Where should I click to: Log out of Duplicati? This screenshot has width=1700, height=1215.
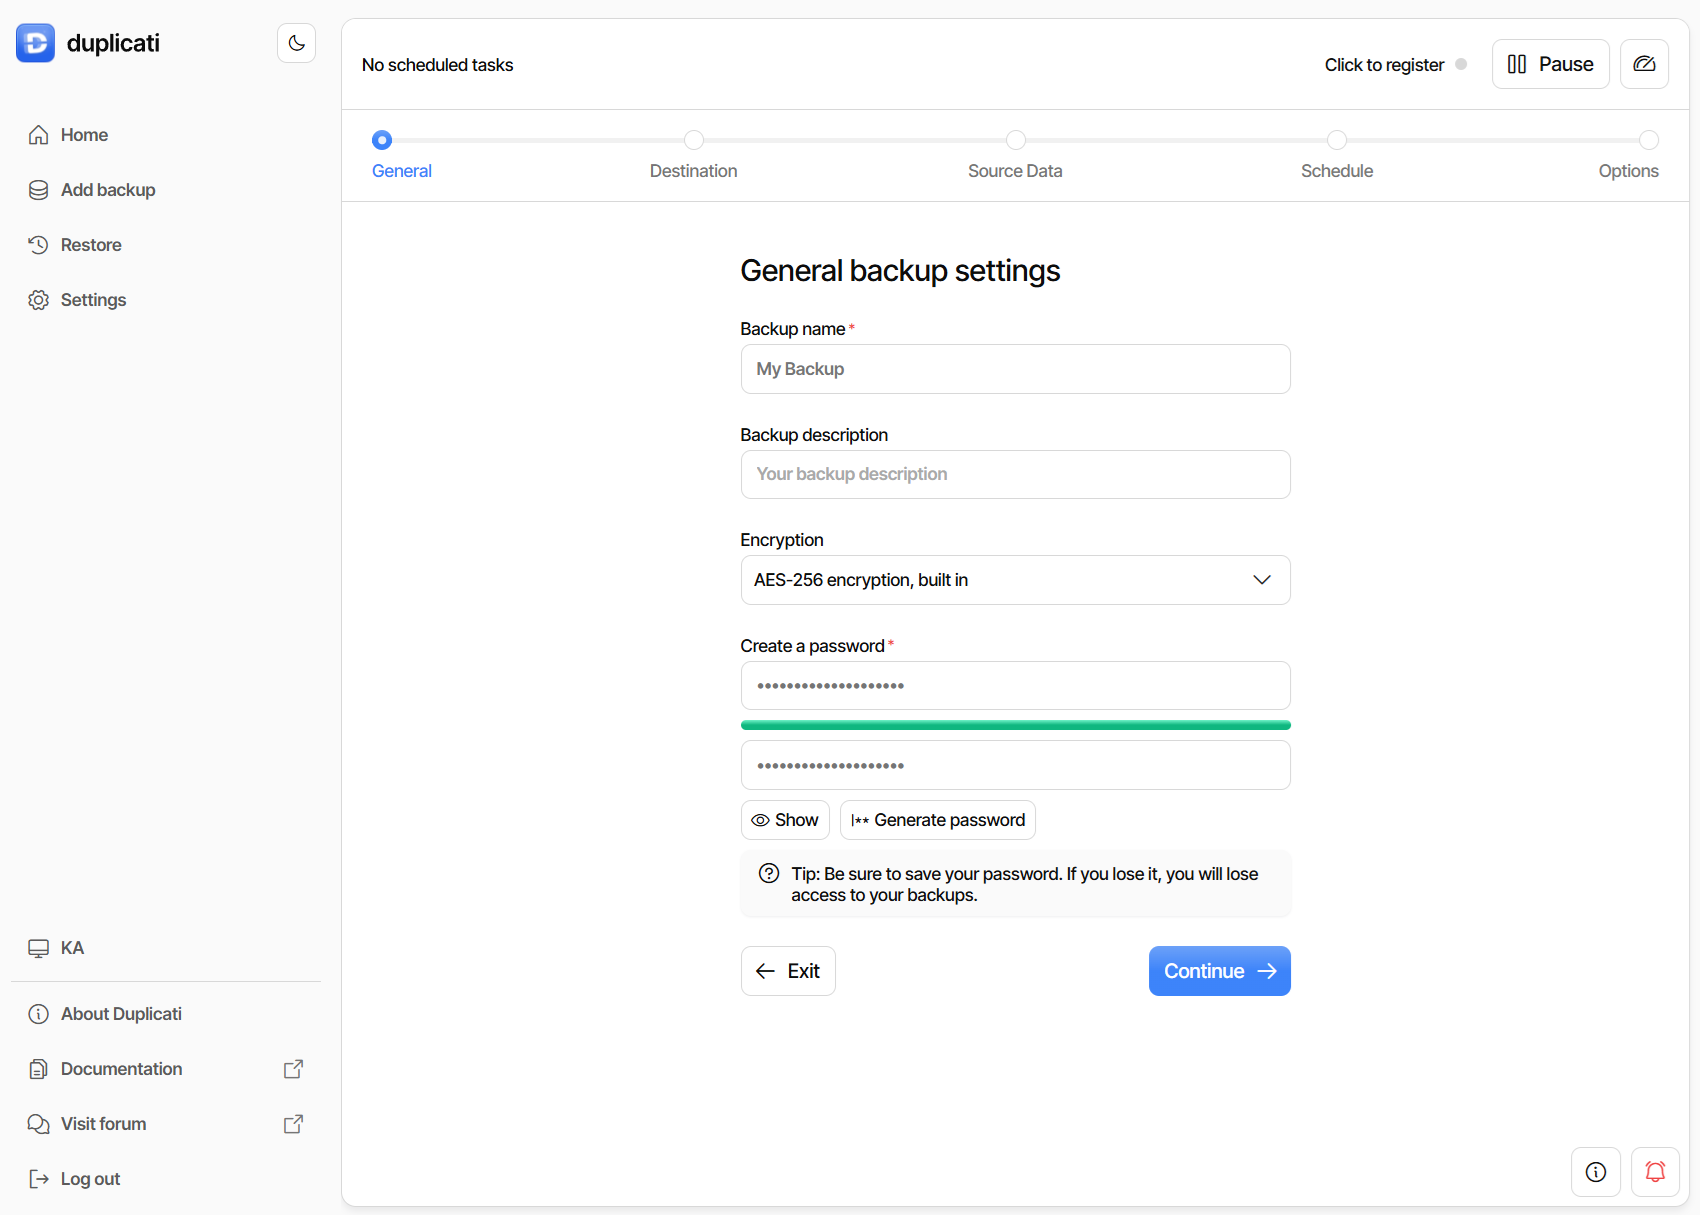point(89,1178)
